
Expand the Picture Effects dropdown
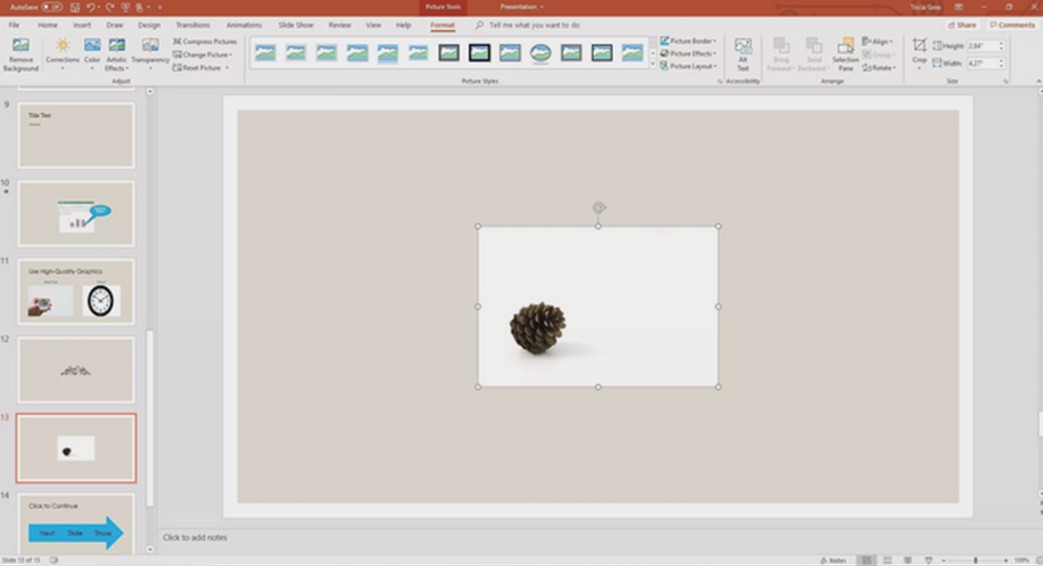[x=689, y=54]
